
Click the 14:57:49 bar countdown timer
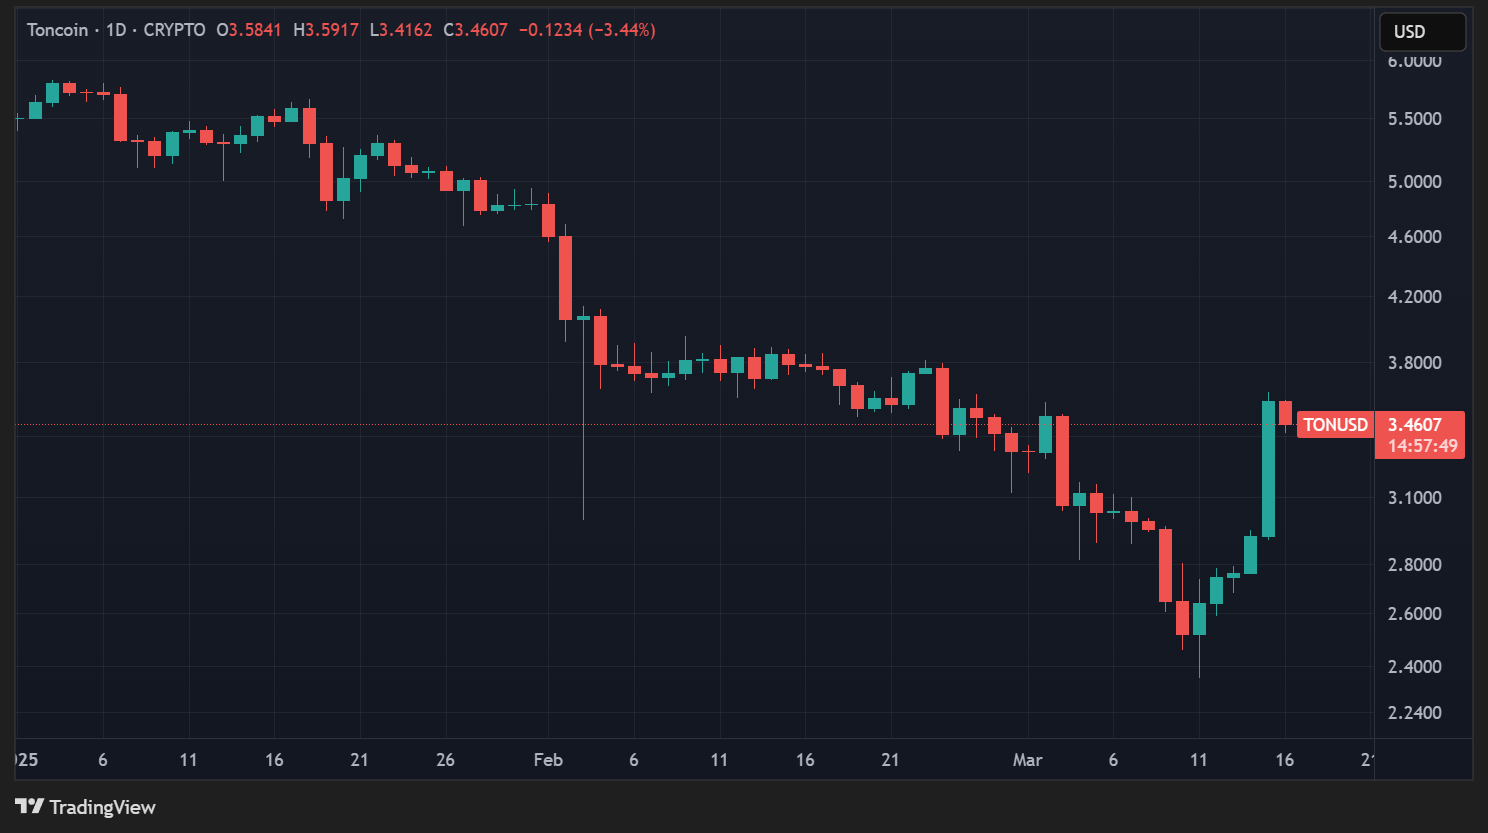point(1422,446)
